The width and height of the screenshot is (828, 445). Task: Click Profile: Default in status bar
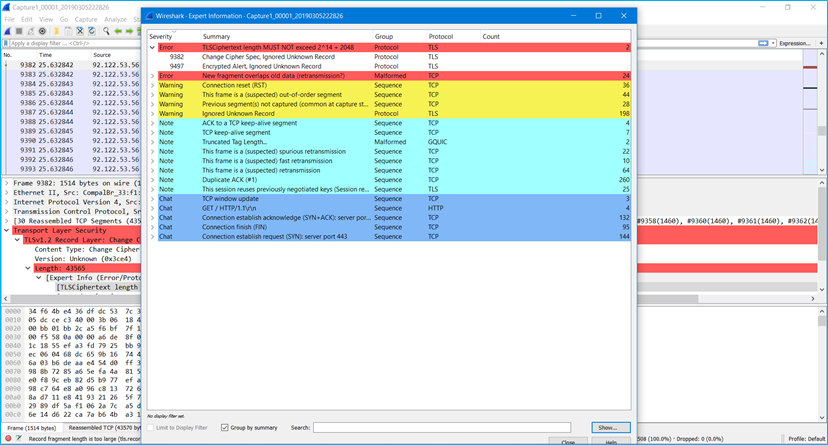(x=806, y=439)
